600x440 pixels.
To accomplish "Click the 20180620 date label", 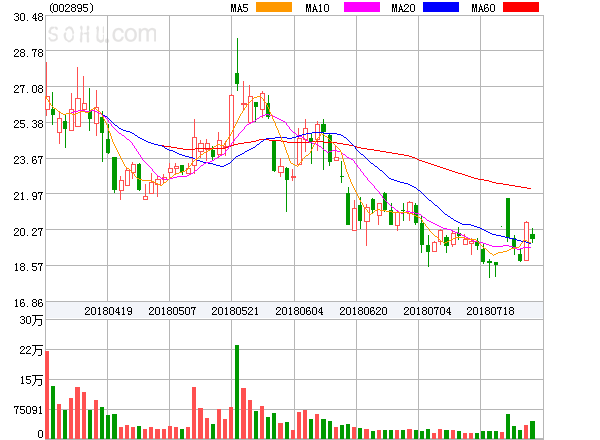I will [363, 311].
